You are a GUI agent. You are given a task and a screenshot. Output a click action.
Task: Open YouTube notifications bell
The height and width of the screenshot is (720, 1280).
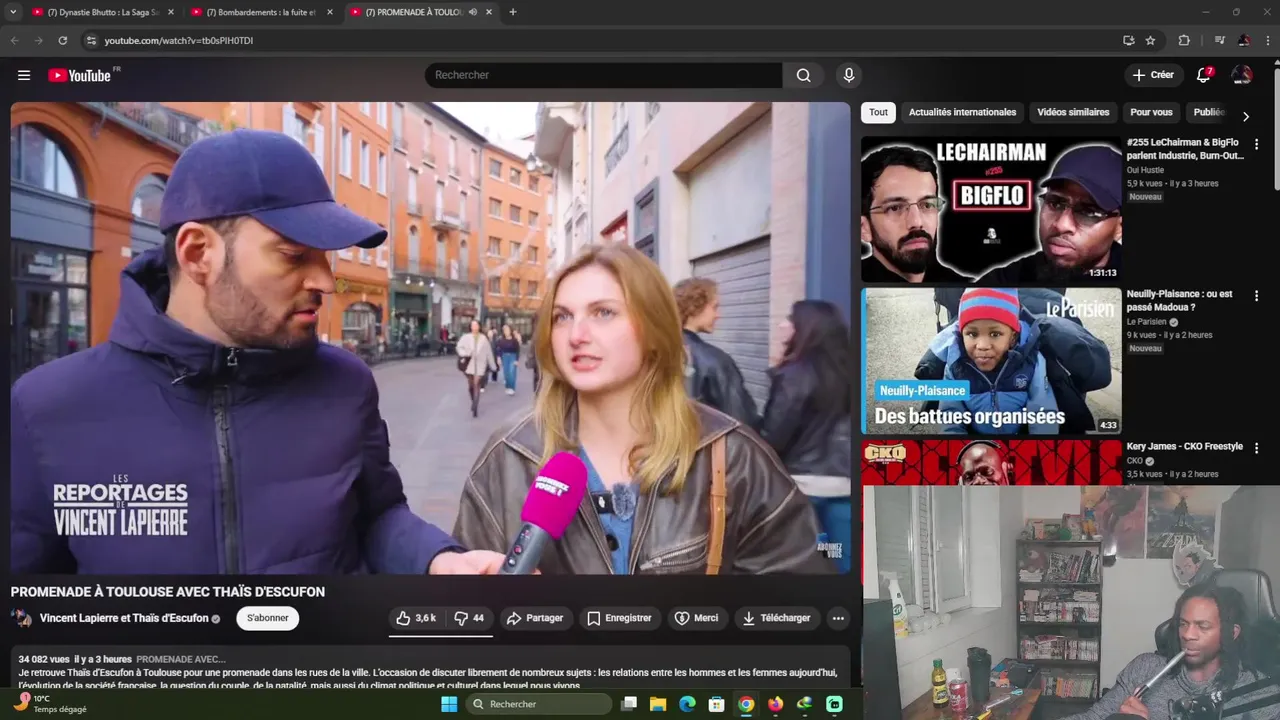1204,75
